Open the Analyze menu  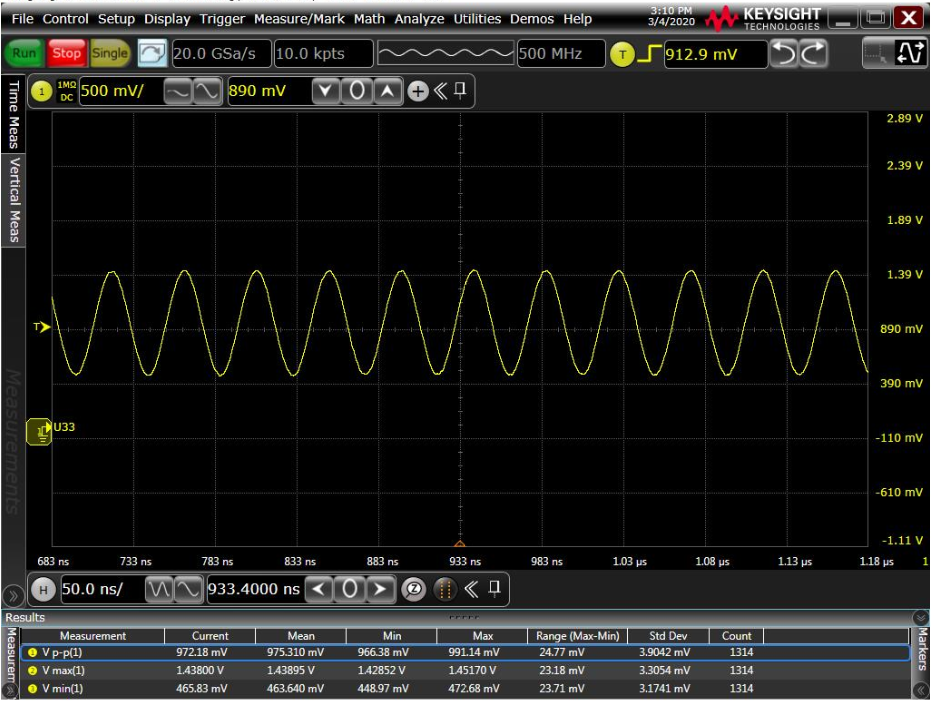pos(419,19)
